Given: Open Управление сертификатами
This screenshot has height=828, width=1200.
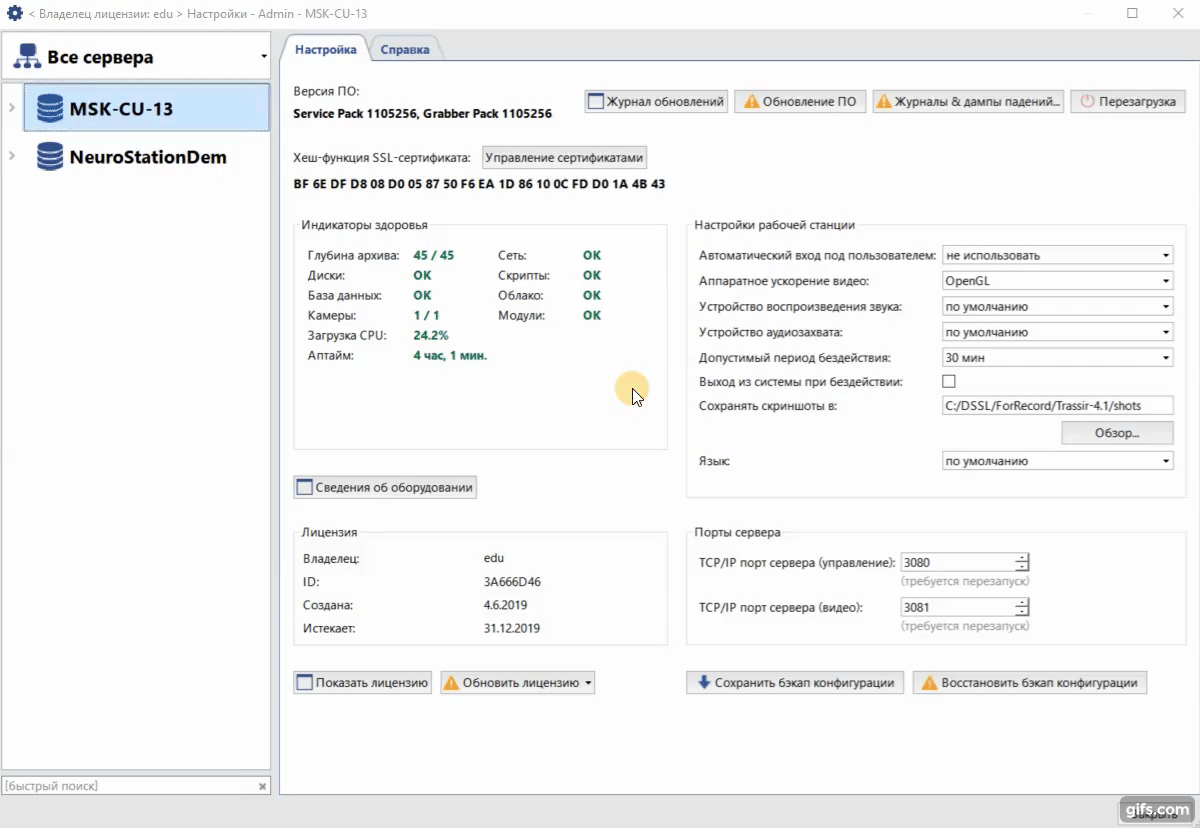Looking at the screenshot, I should click(x=564, y=157).
